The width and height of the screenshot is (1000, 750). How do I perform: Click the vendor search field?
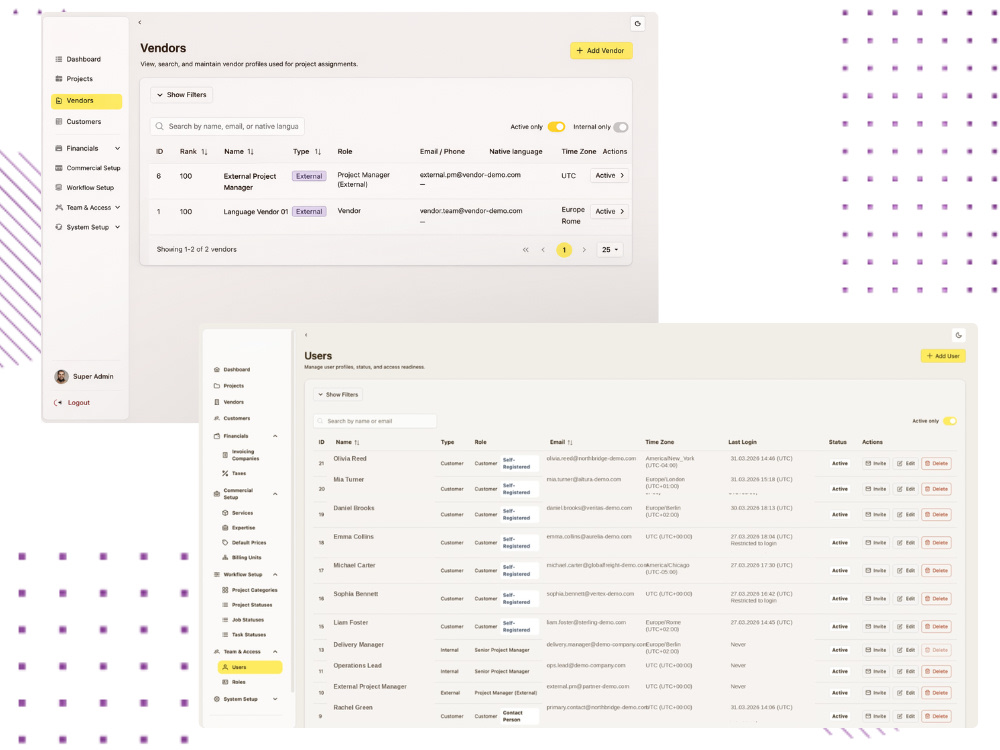[227, 126]
